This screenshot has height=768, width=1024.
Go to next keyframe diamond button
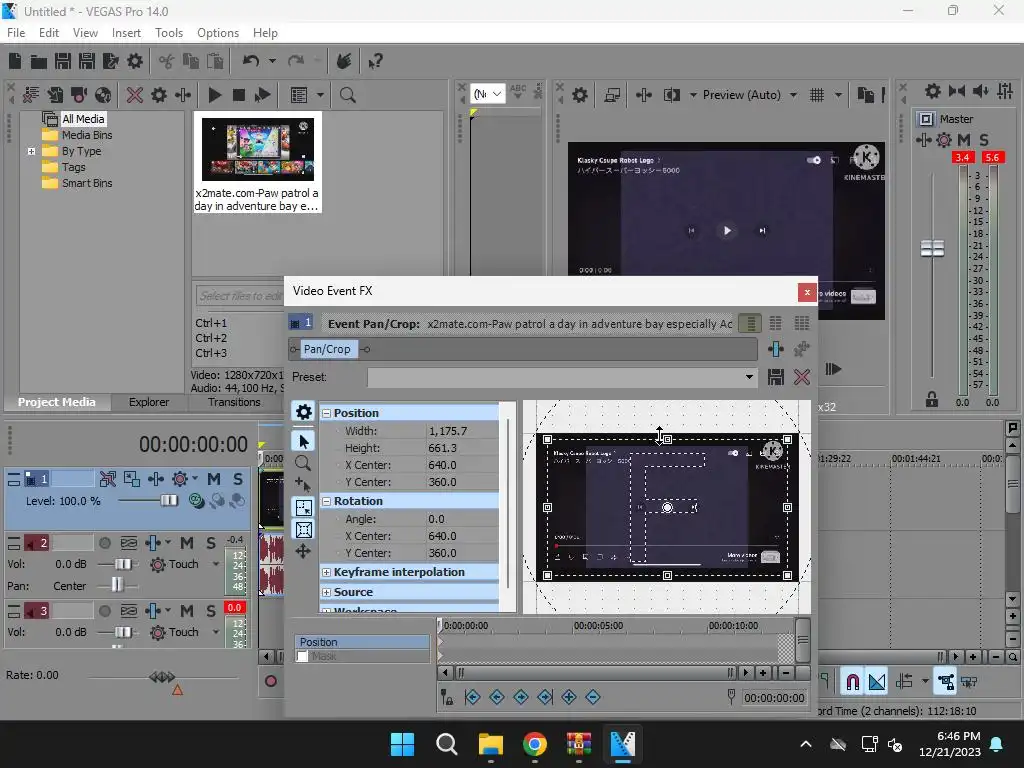click(x=520, y=697)
